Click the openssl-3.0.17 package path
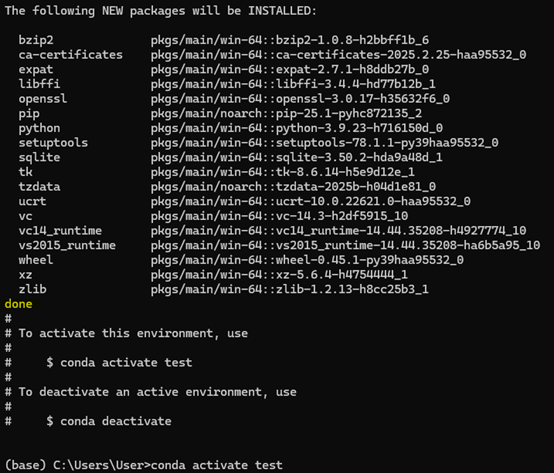The width and height of the screenshot is (554, 473). point(300,99)
